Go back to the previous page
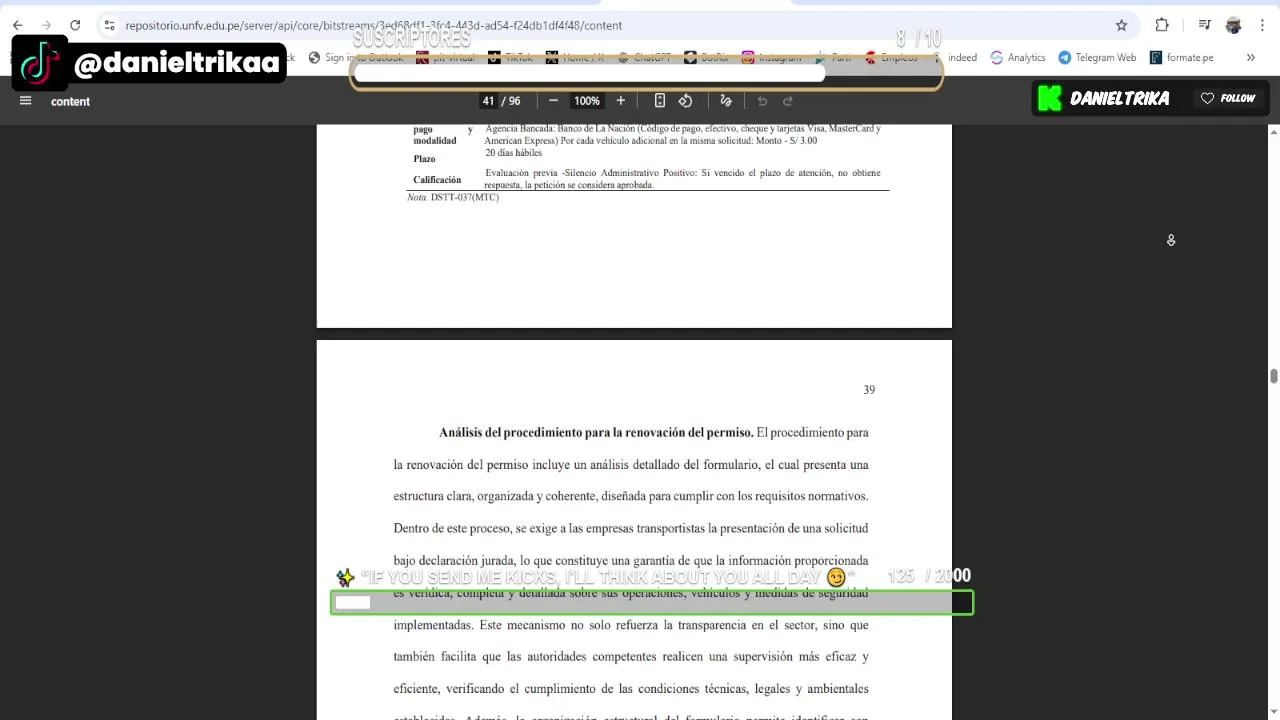The height and width of the screenshot is (720, 1280). (17, 25)
